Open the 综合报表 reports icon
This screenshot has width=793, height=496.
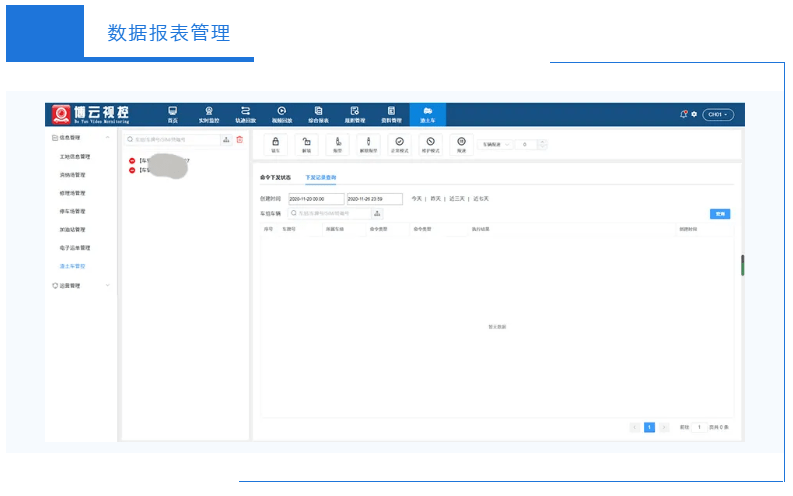[318, 114]
